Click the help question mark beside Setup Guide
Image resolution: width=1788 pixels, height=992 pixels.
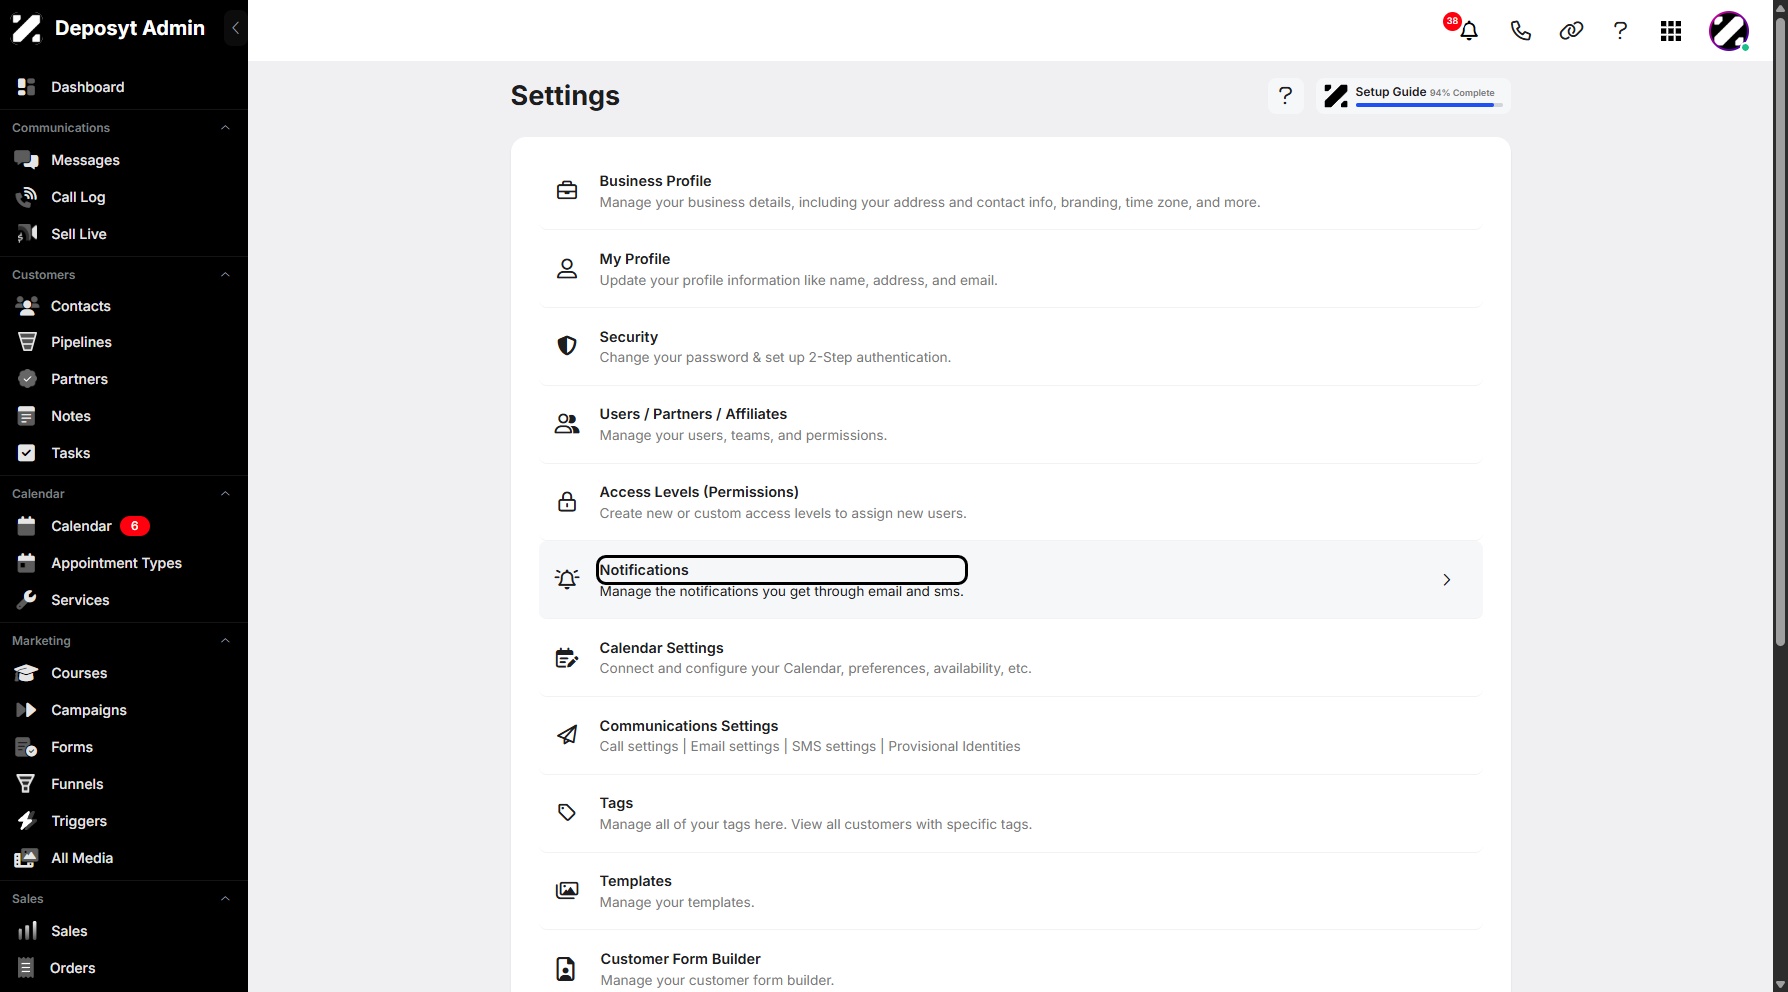(x=1286, y=96)
